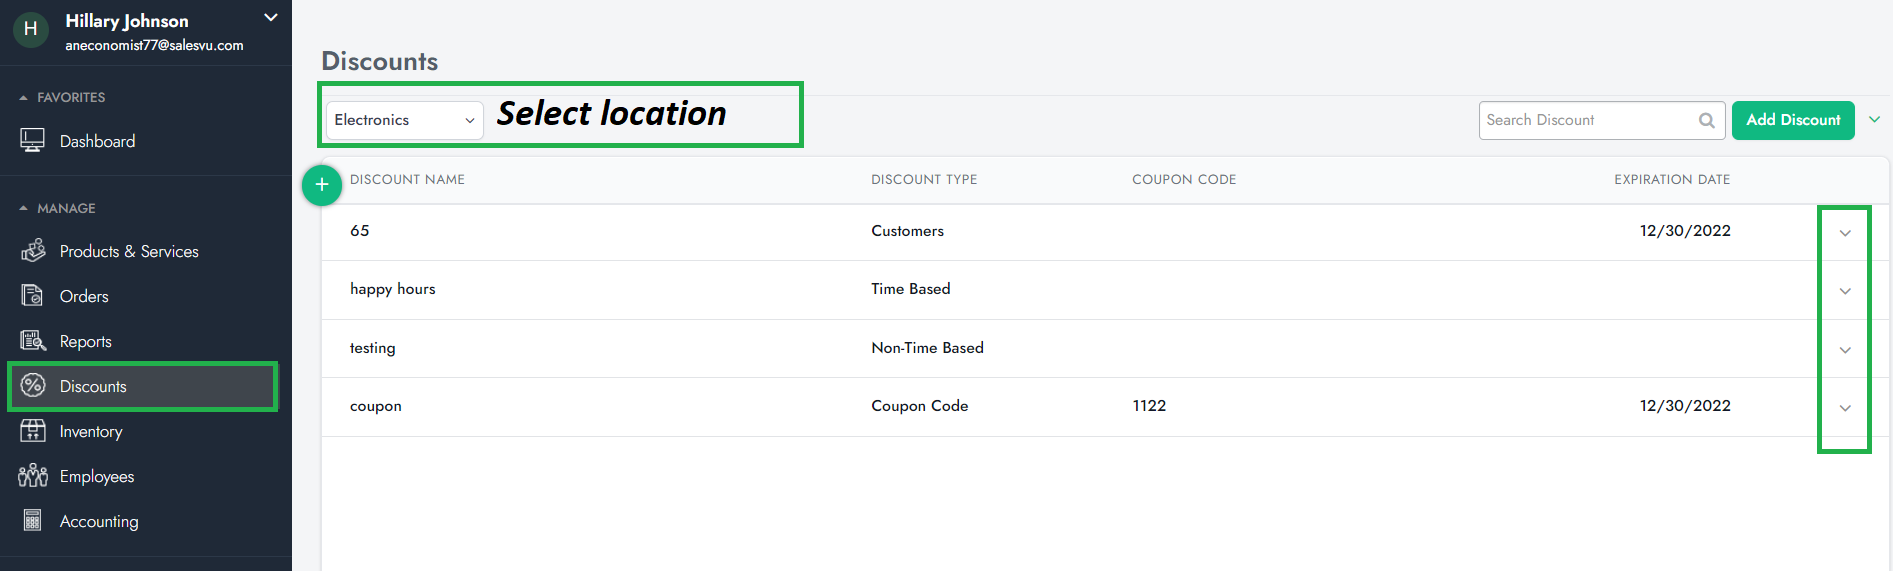
Task: Open Hillary Johnson account menu
Action: (x=270, y=18)
